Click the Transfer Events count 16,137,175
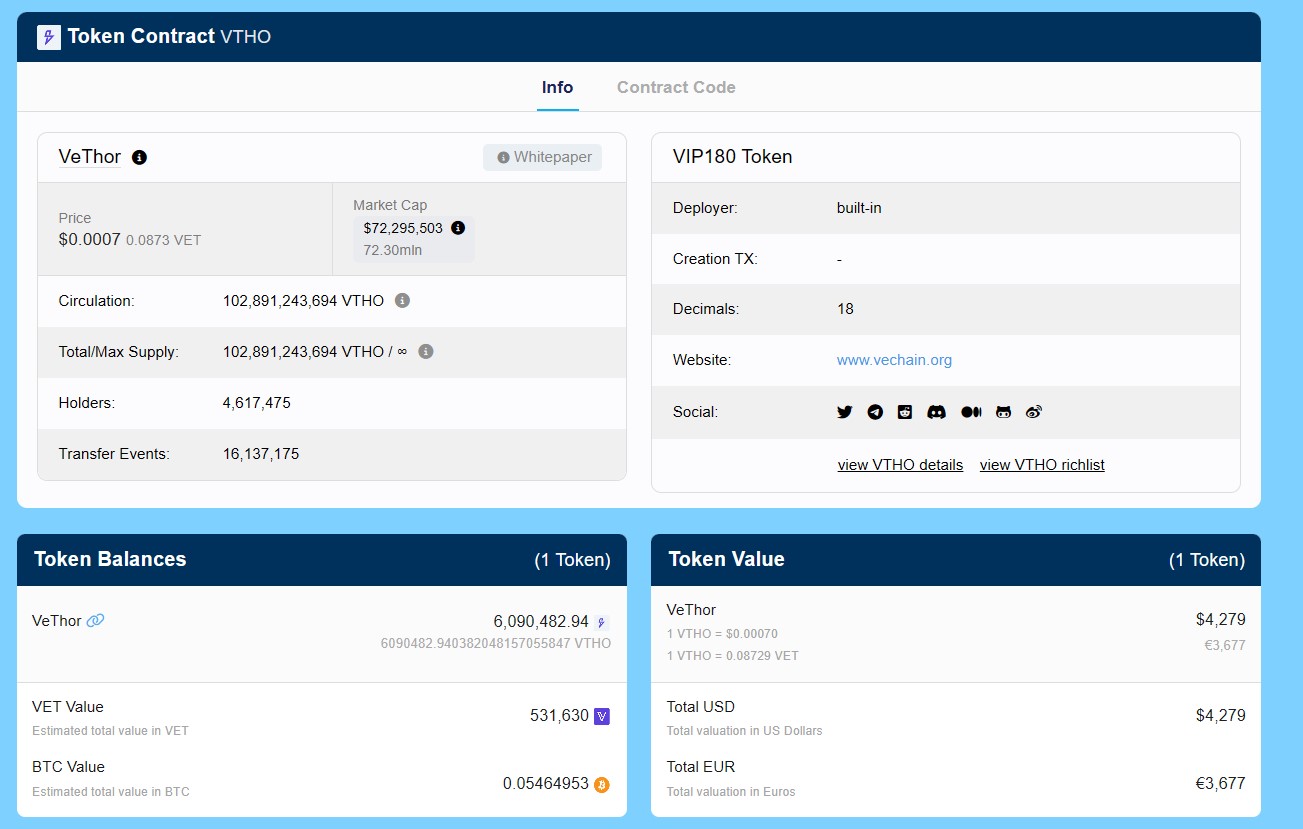 click(261, 454)
